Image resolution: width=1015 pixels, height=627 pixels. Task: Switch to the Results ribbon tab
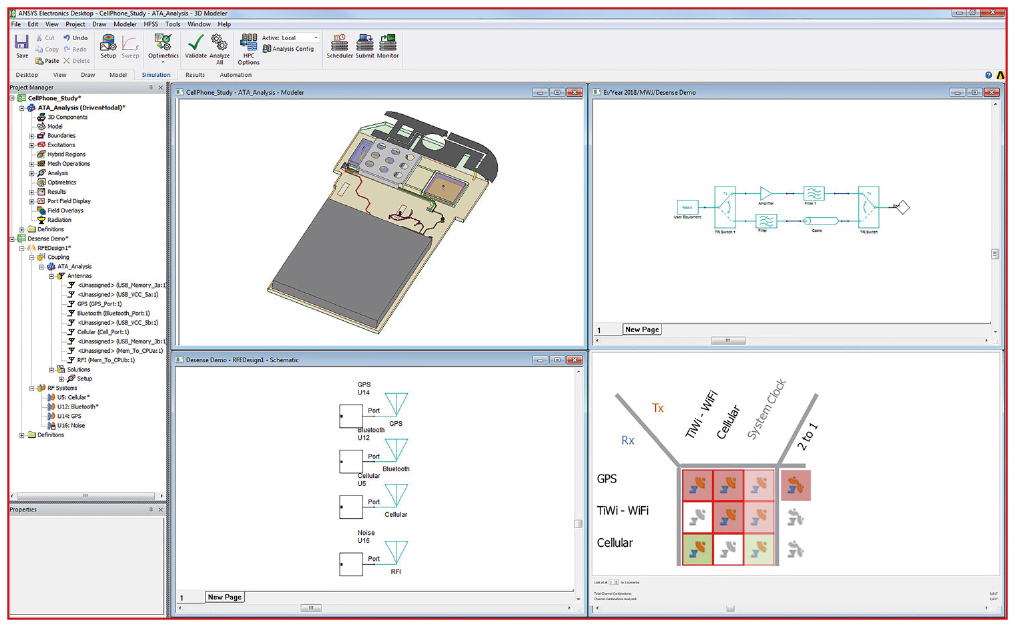pos(195,75)
